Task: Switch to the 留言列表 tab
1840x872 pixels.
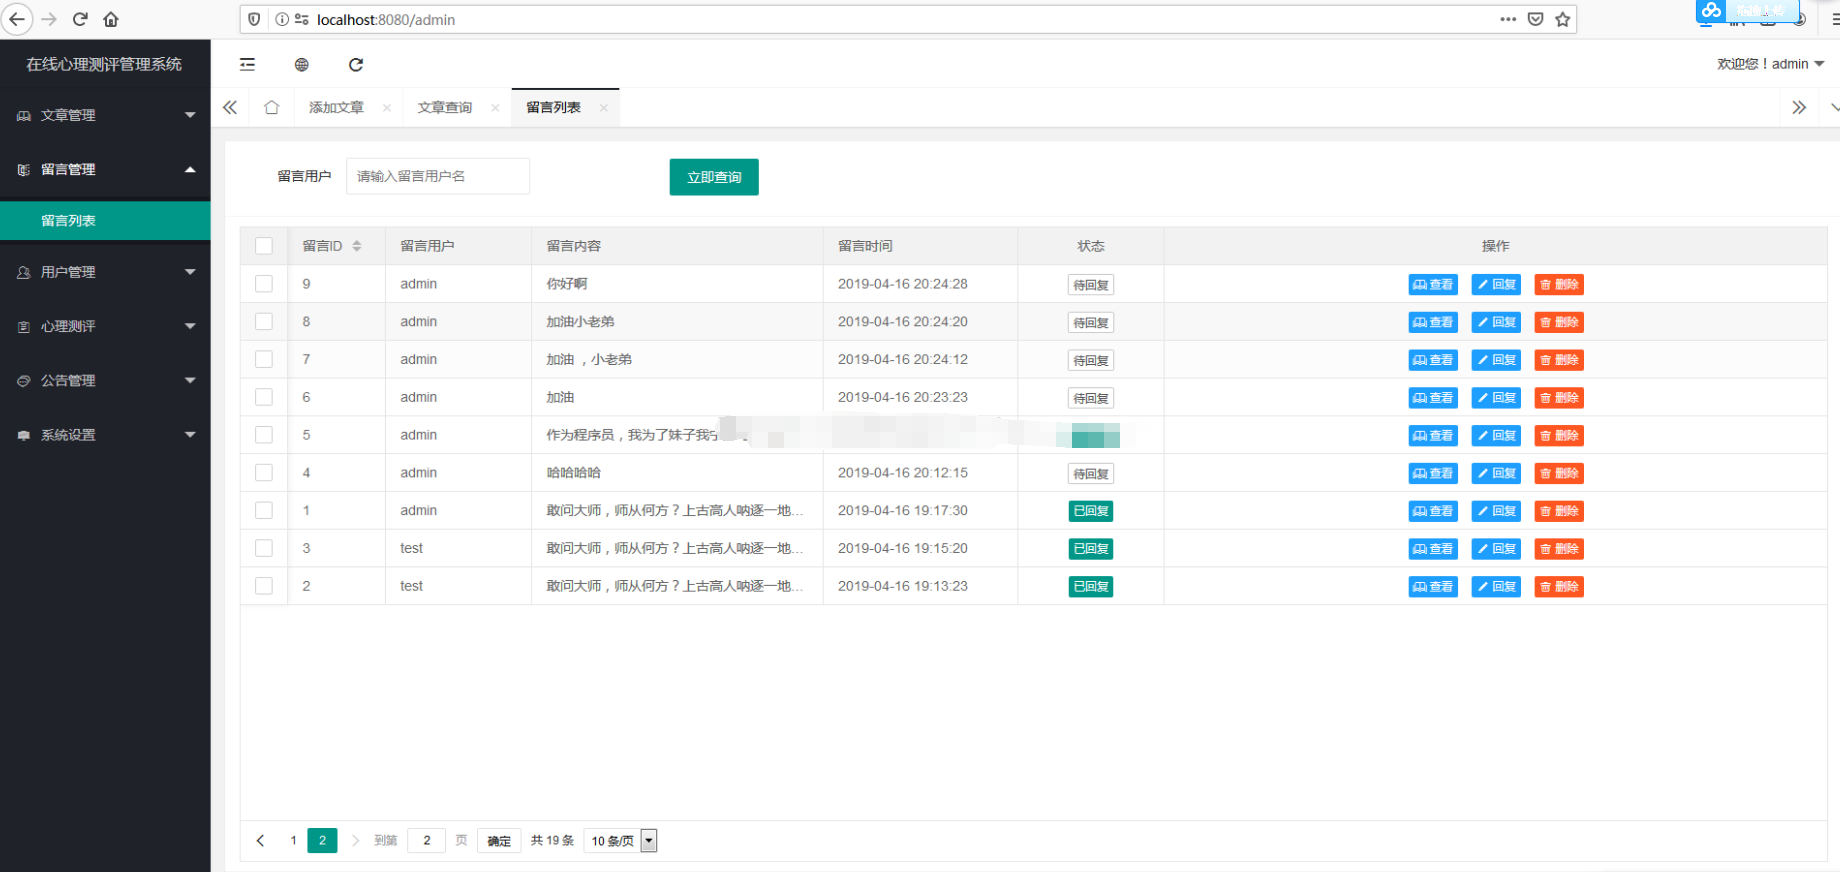Action: [553, 108]
